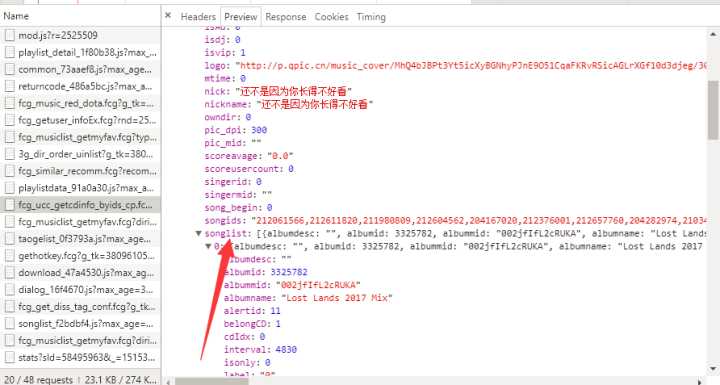Click the scroll up arrow in preview pane

coord(713,34)
